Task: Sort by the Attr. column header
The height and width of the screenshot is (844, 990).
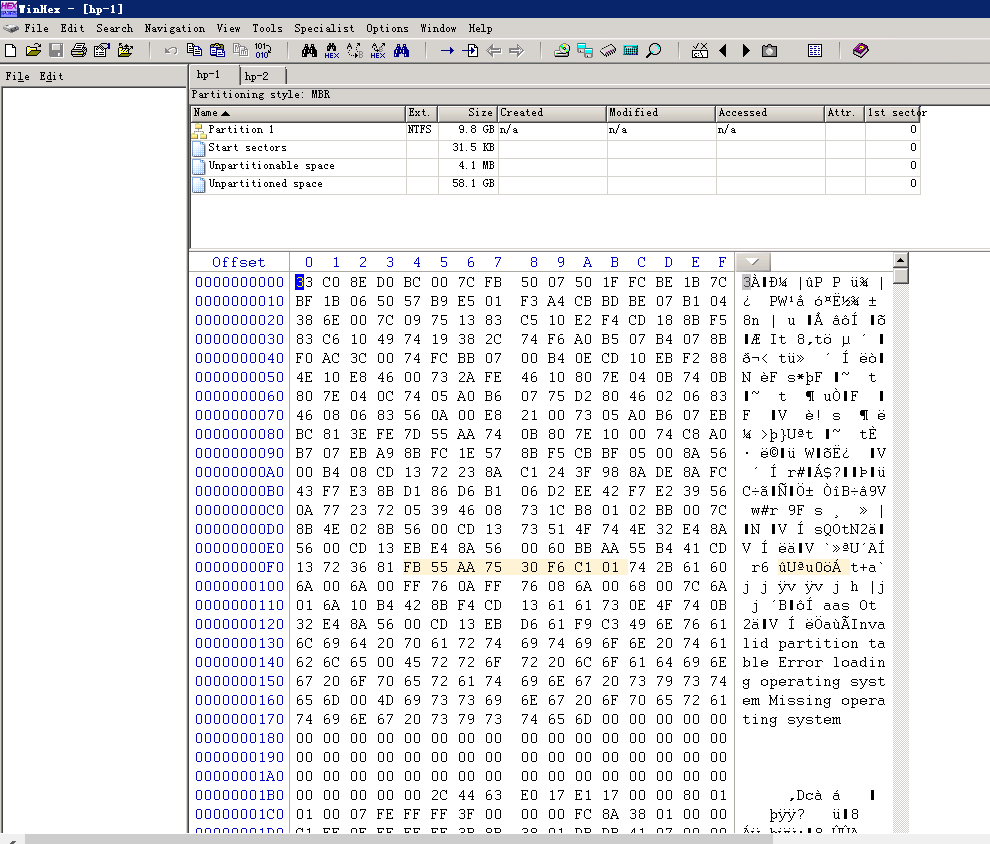Action: (845, 113)
